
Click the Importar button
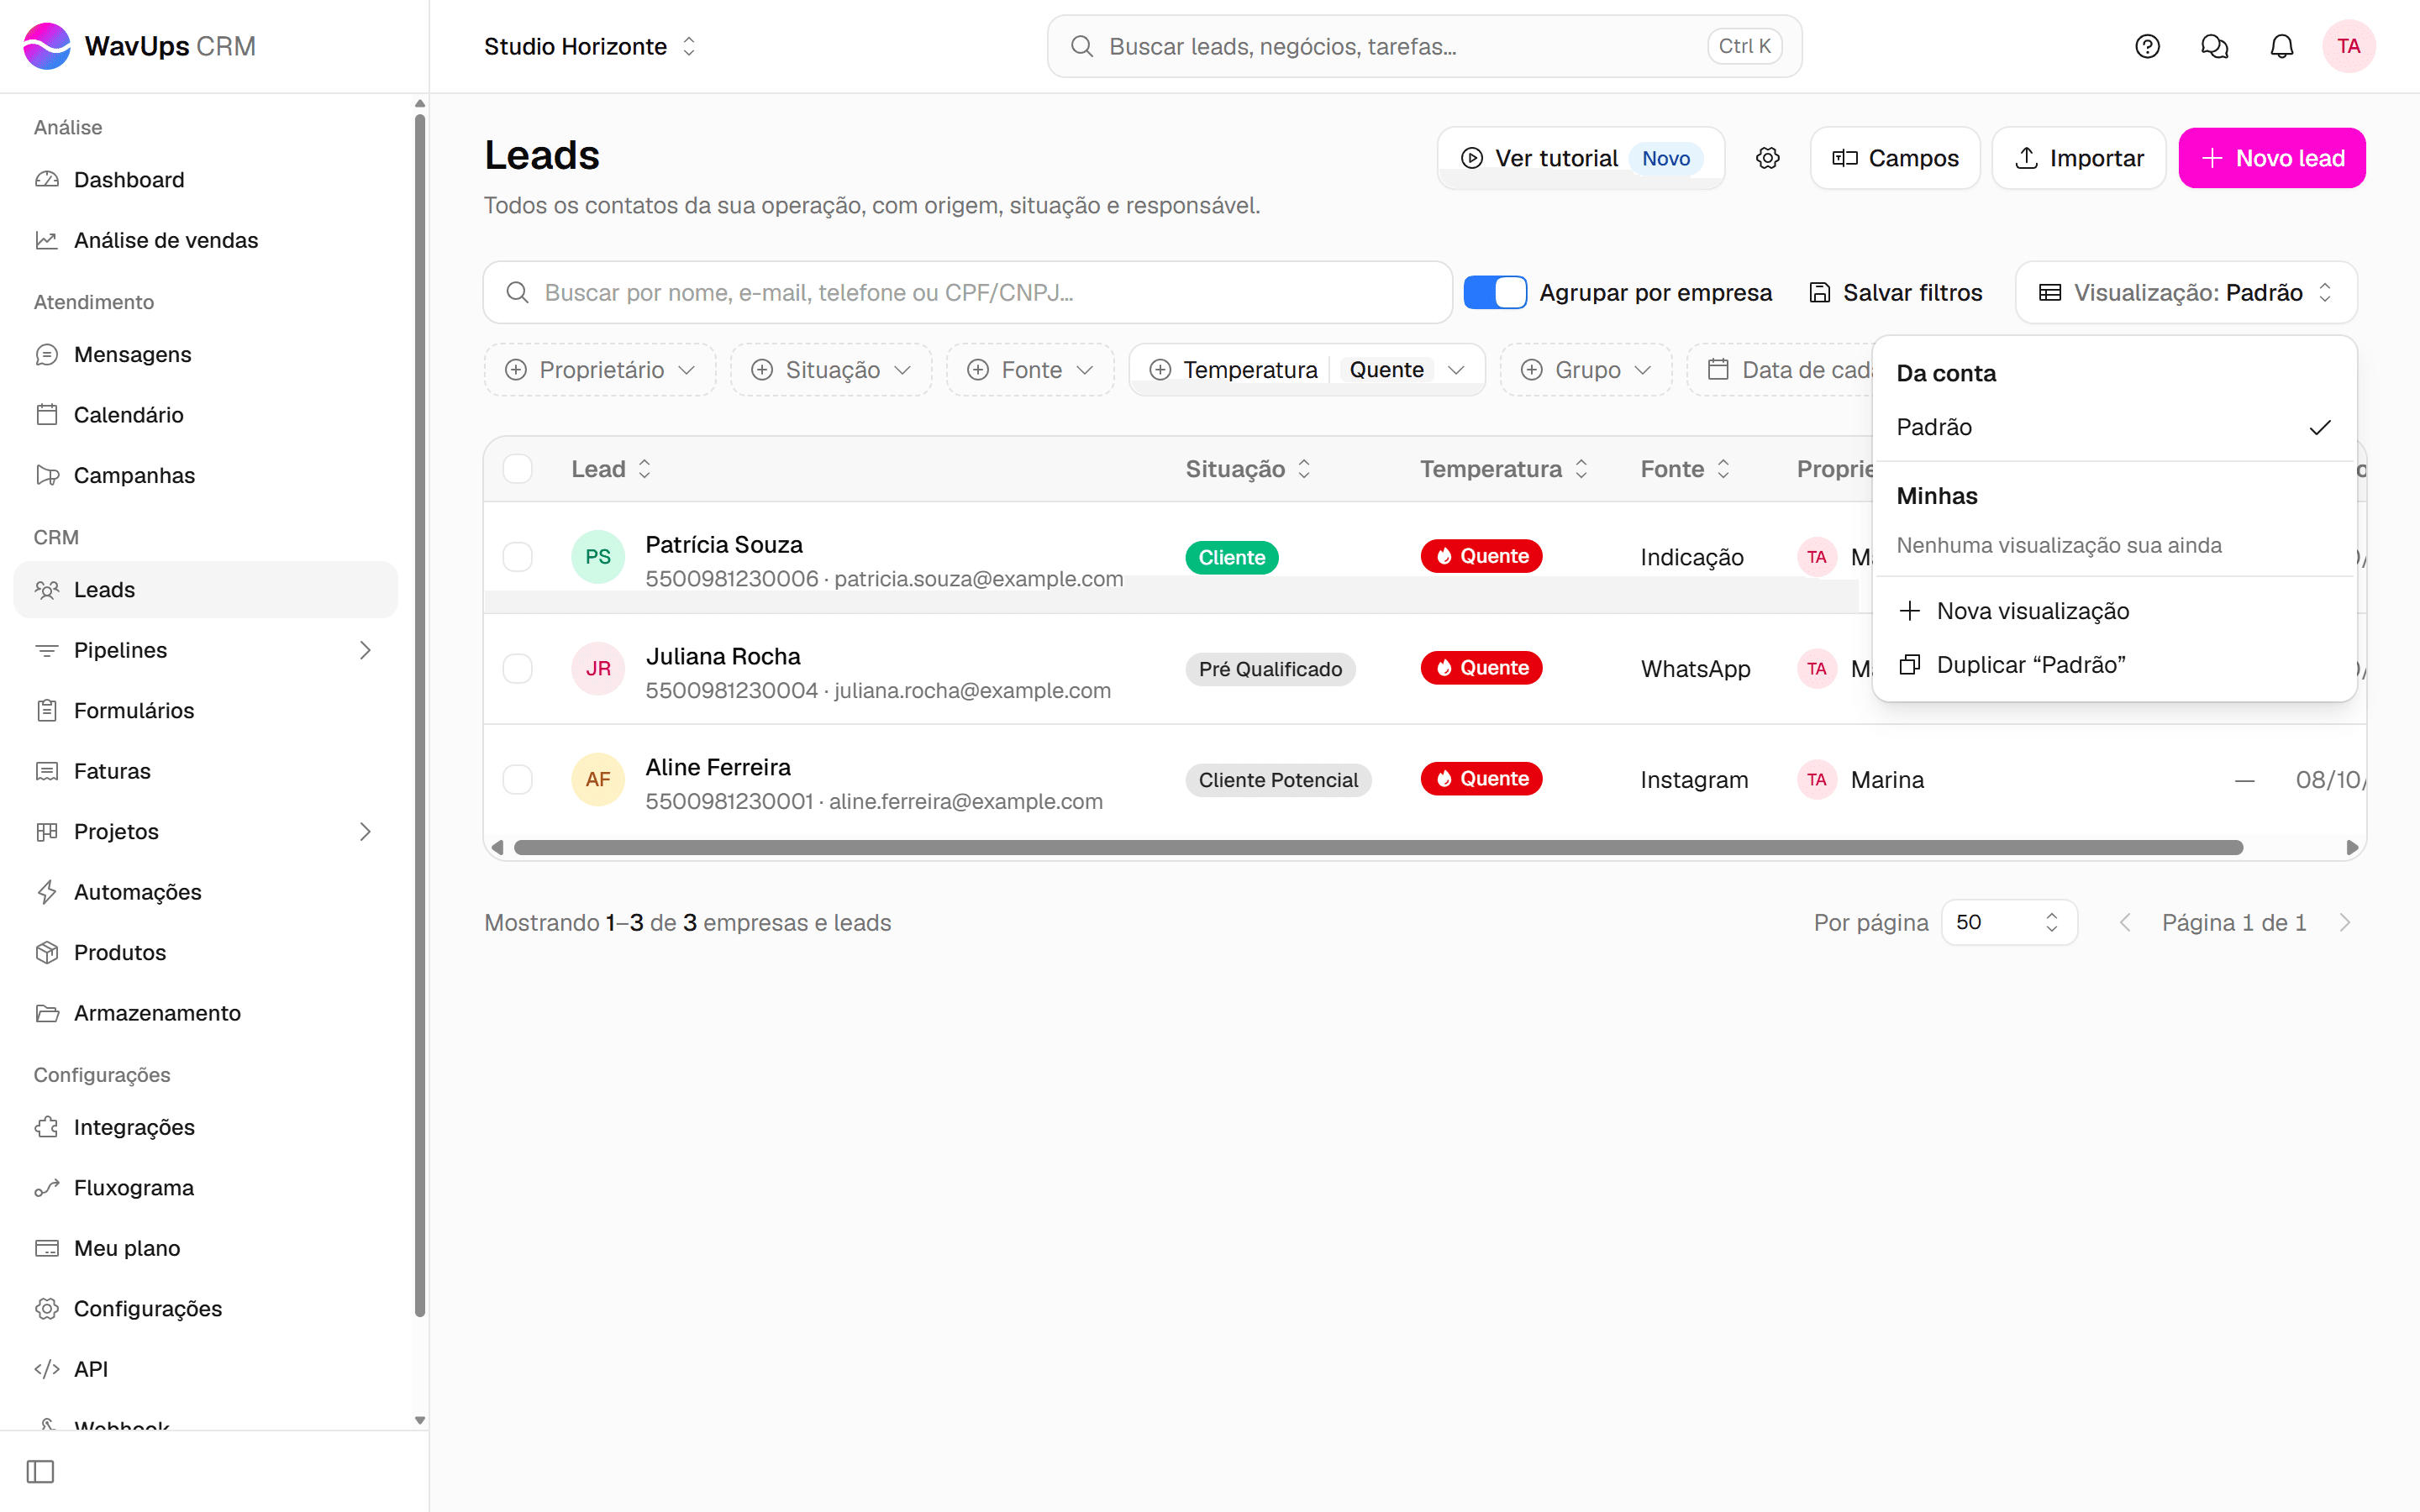2078,158
